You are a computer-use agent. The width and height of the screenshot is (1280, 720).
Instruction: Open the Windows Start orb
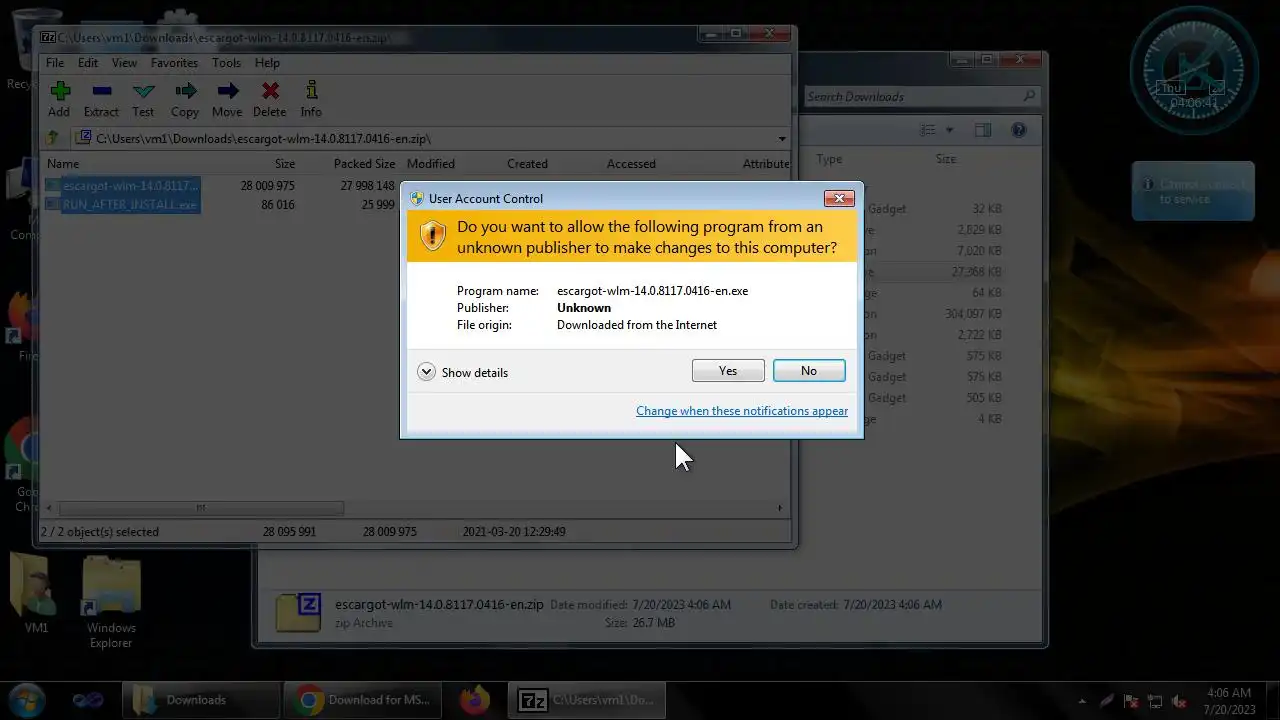[x=28, y=700]
